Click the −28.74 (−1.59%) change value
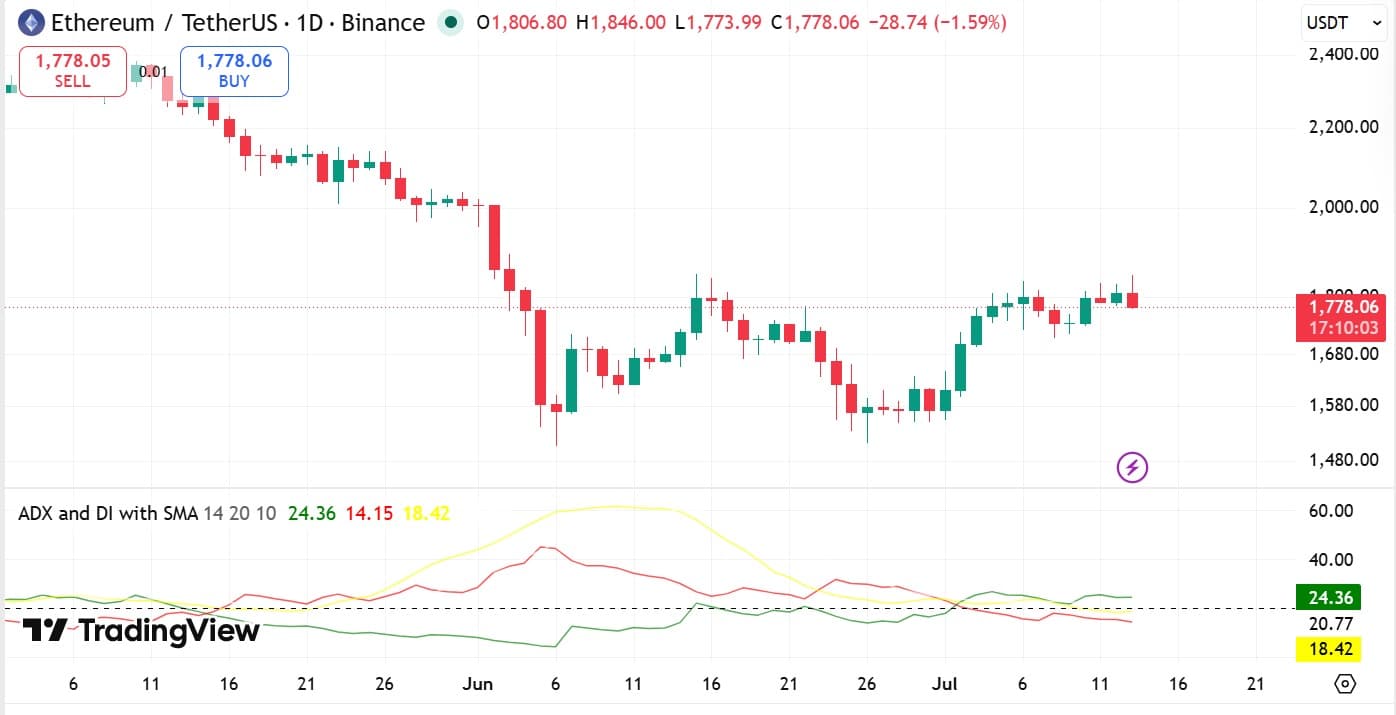 (936, 22)
